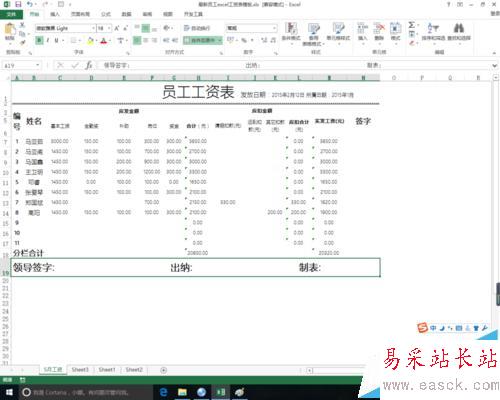Toggle Top Align
This screenshot has width=500, height=400.
tap(137, 28)
